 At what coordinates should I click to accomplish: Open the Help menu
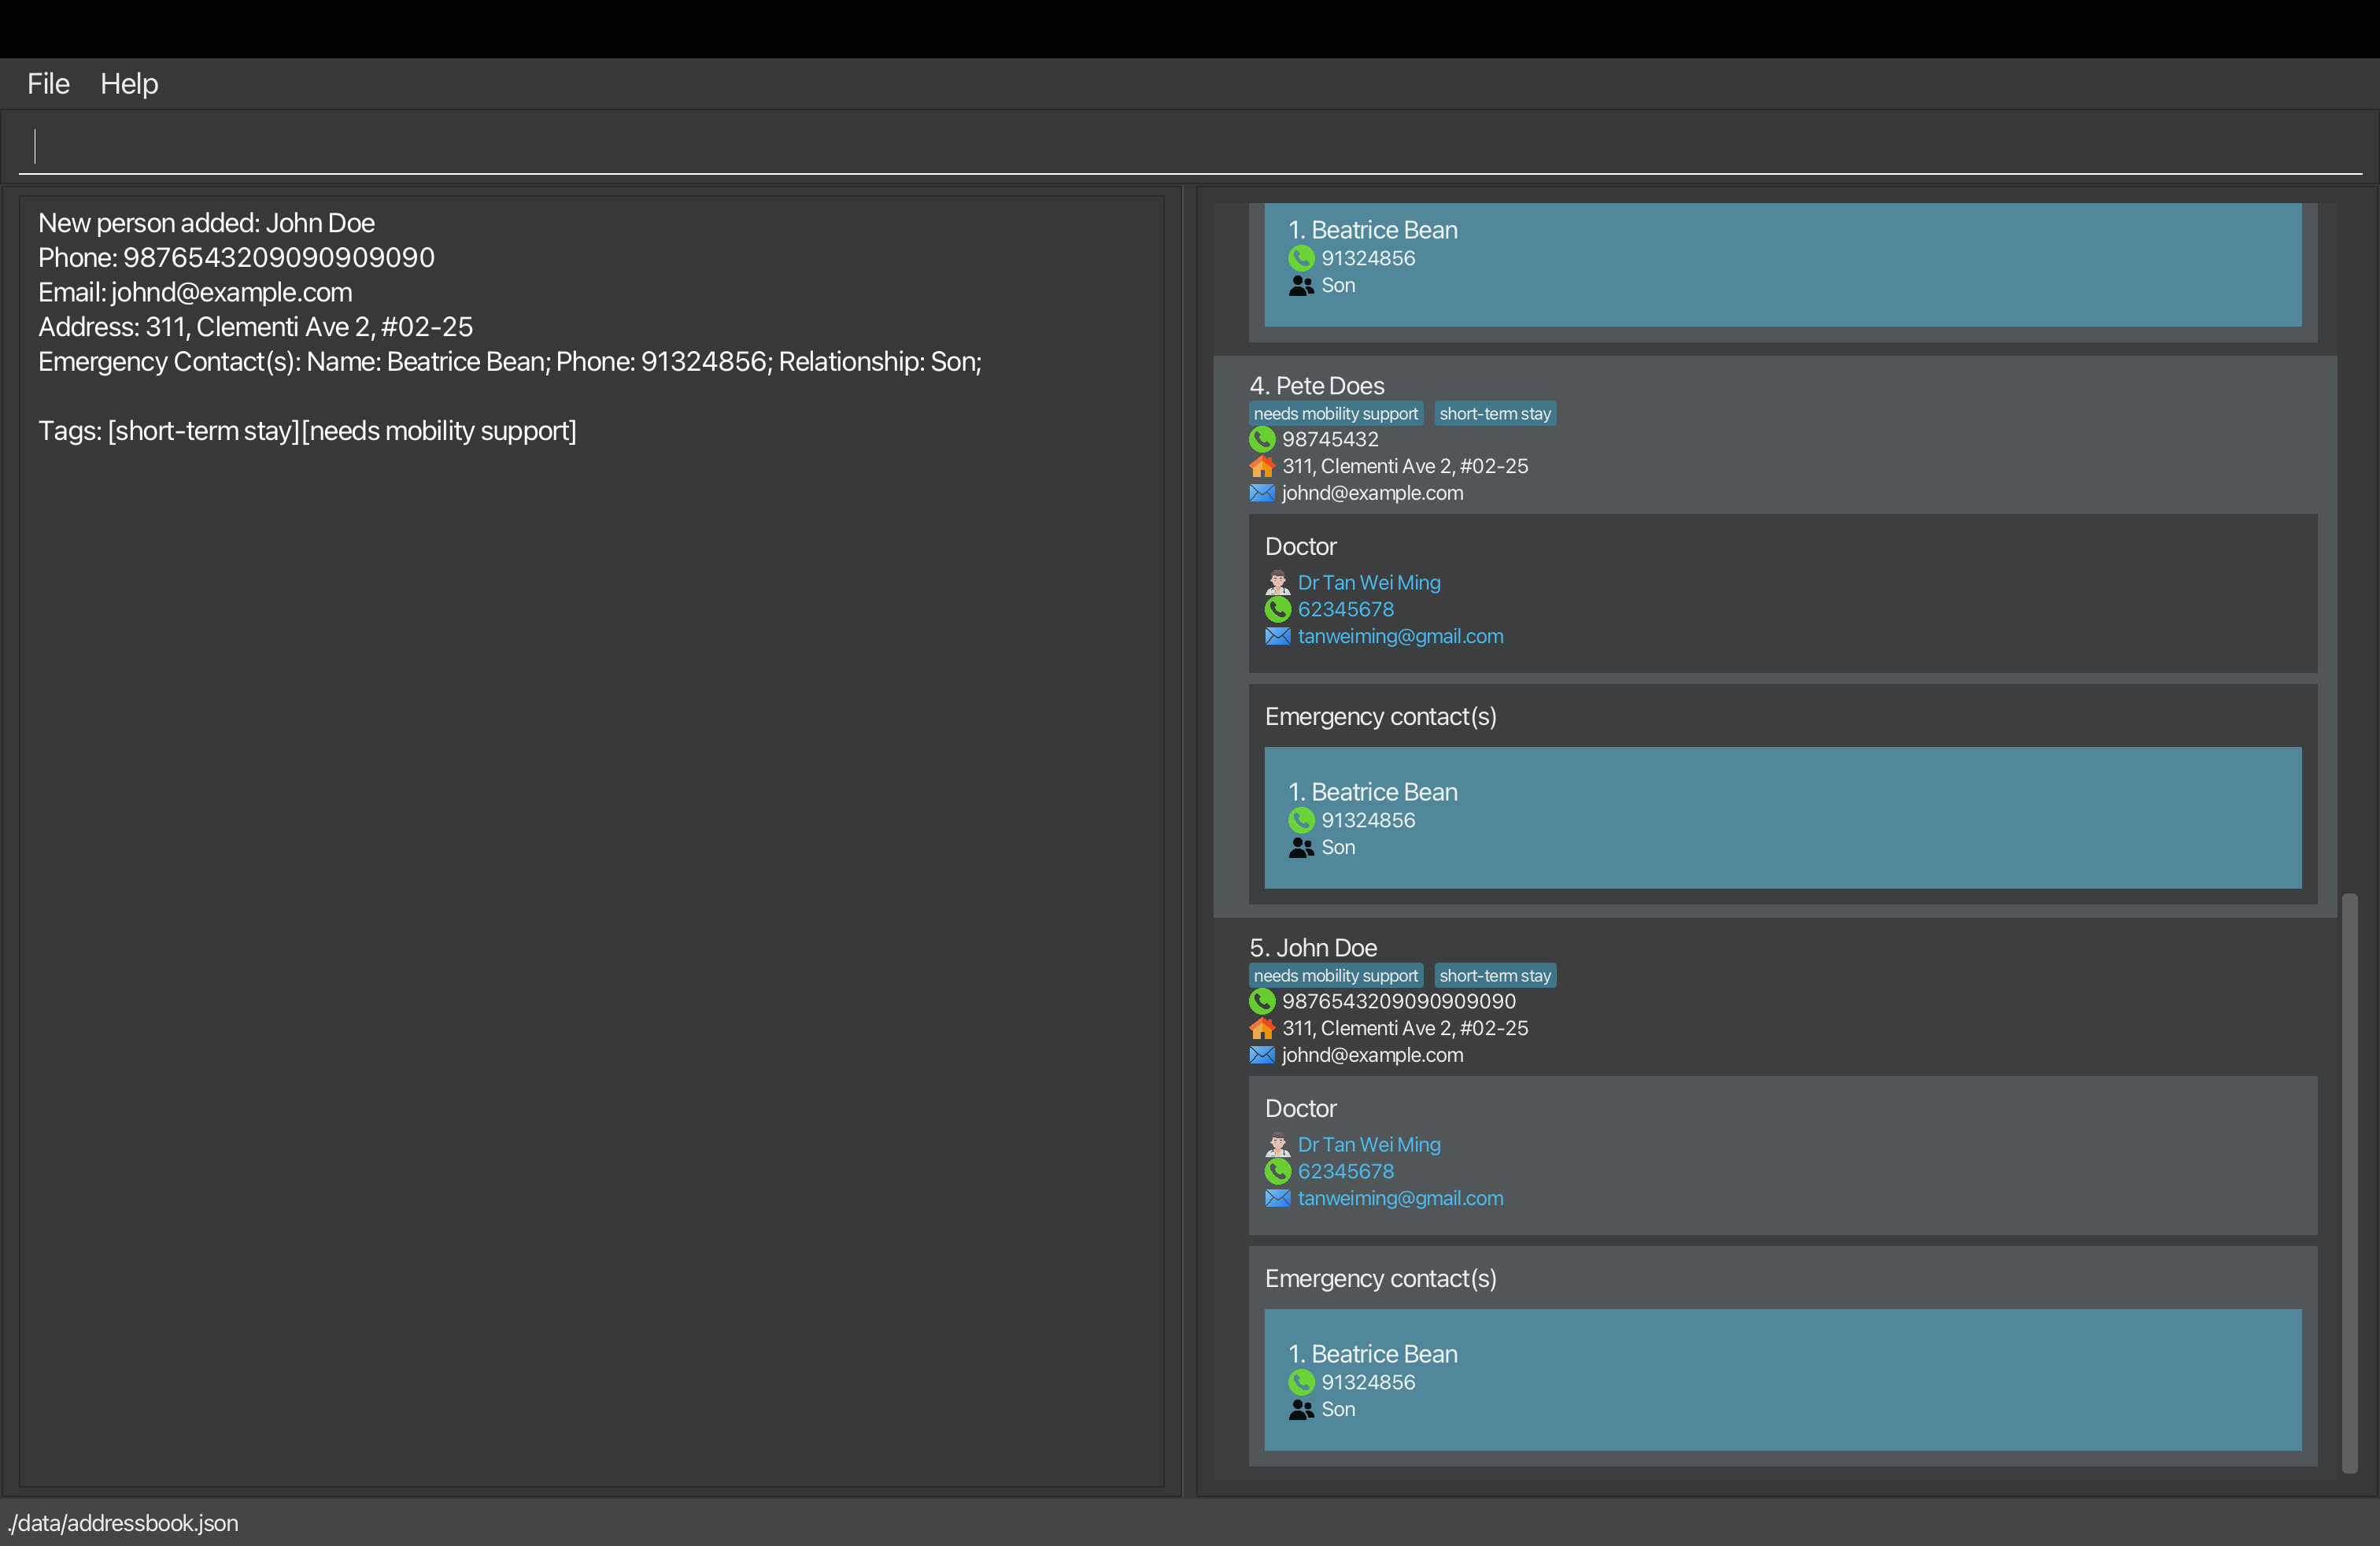point(129,84)
